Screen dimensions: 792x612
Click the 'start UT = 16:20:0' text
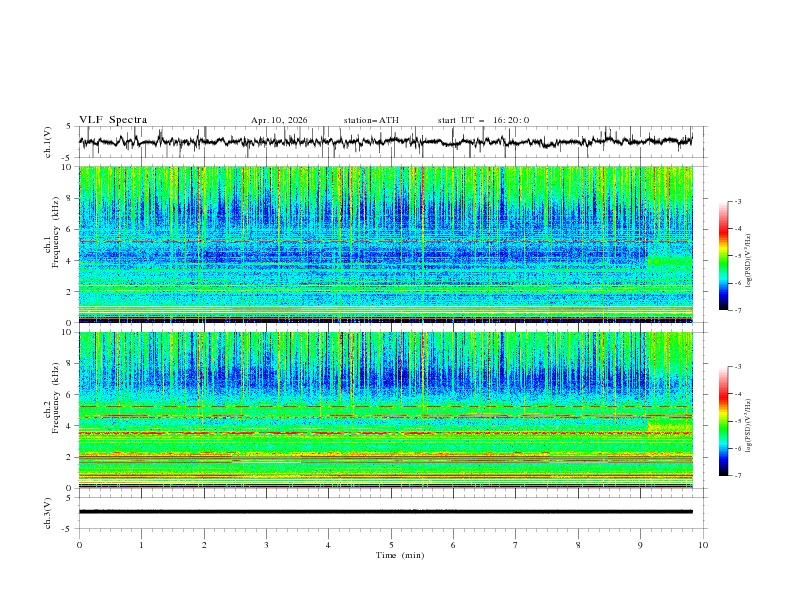483,121
